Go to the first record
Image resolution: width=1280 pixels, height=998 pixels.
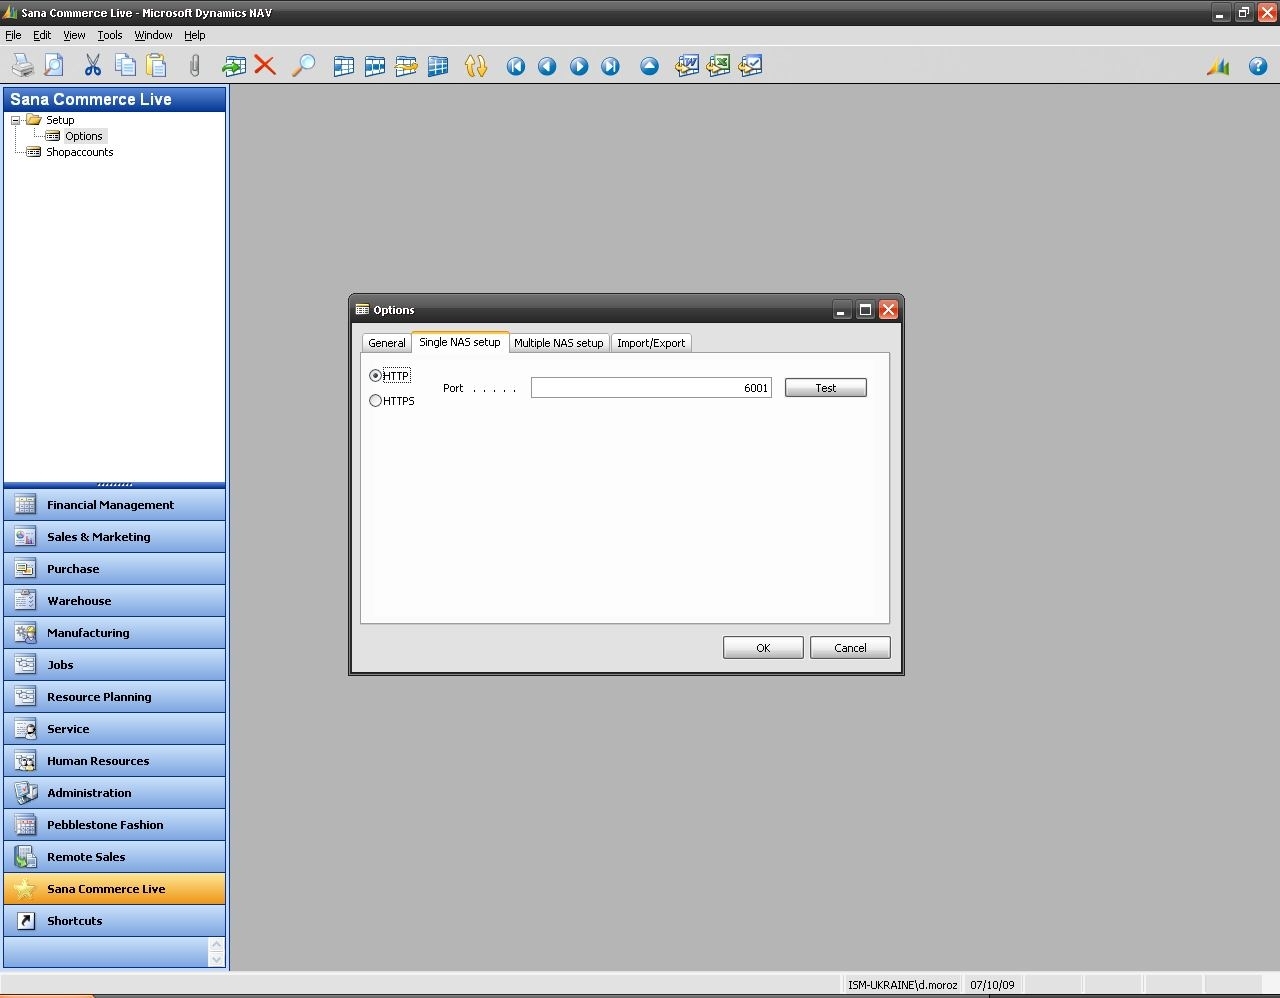(x=516, y=66)
